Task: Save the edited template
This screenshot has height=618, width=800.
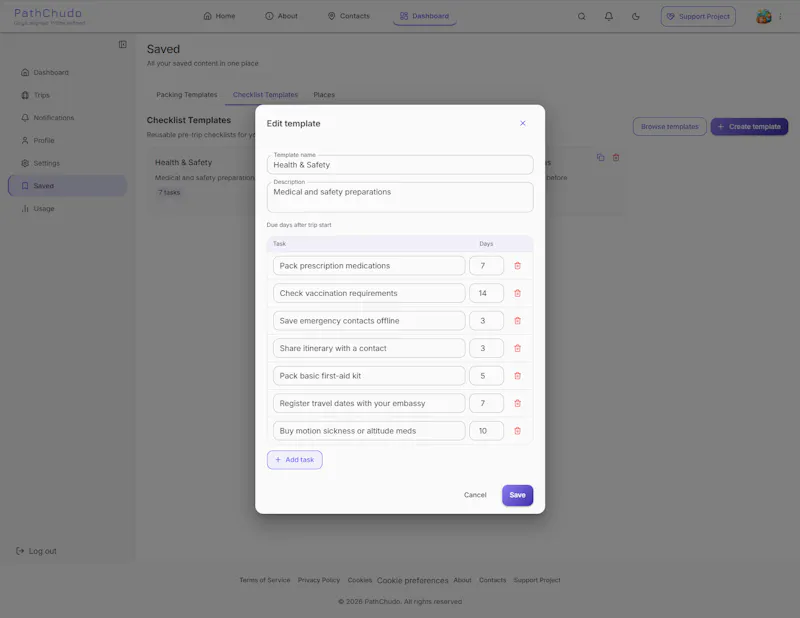Action: click(x=517, y=496)
